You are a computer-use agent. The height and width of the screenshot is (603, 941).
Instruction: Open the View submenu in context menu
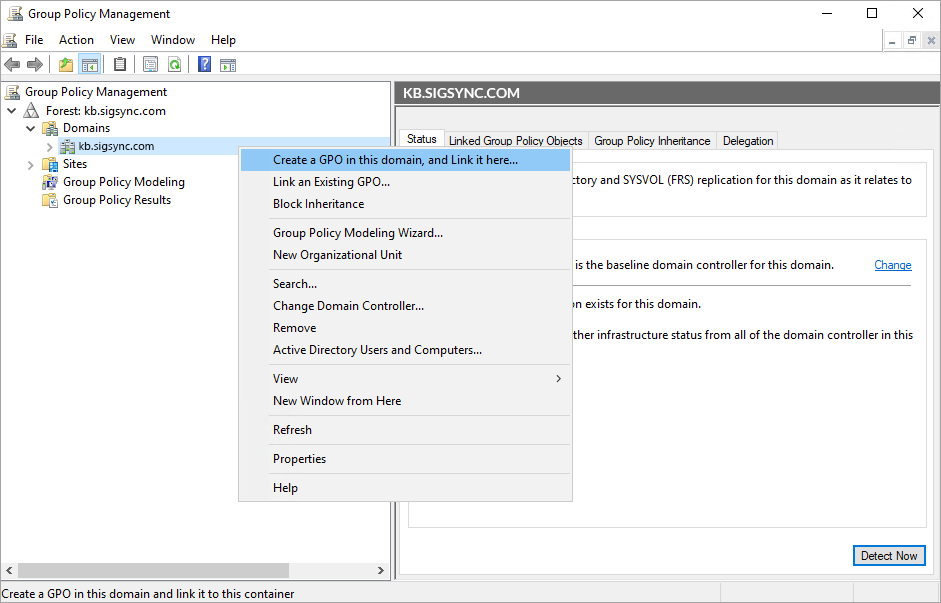405,379
